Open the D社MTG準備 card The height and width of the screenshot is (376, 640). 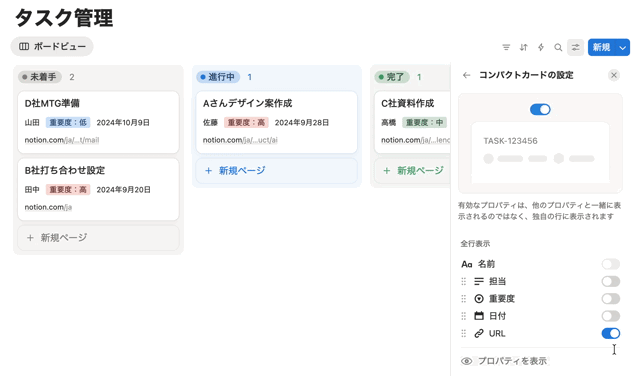pyautogui.click(x=98, y=122)
